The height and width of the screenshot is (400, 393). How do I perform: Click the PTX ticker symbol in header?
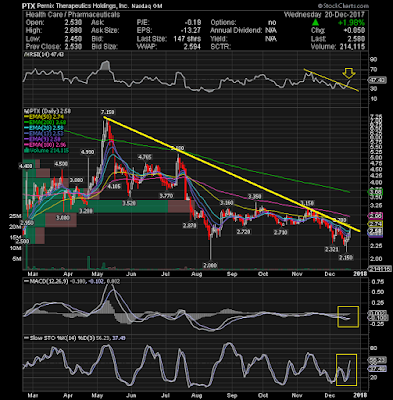coord(28,6)
